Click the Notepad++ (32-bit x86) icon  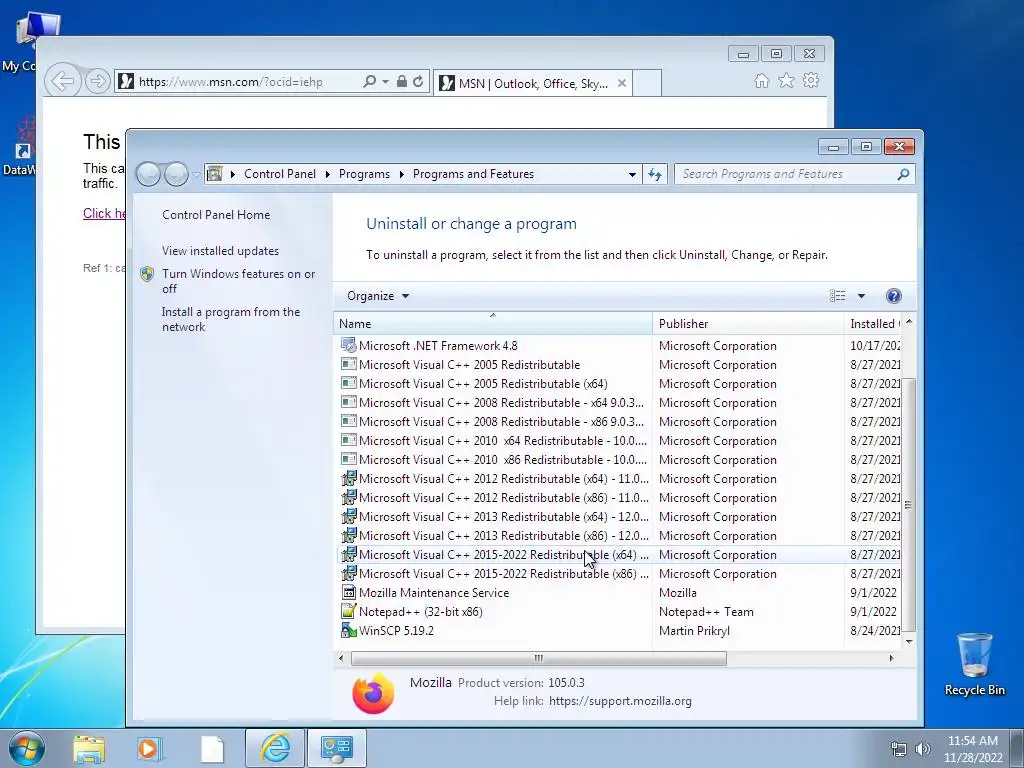pos(349,611)
